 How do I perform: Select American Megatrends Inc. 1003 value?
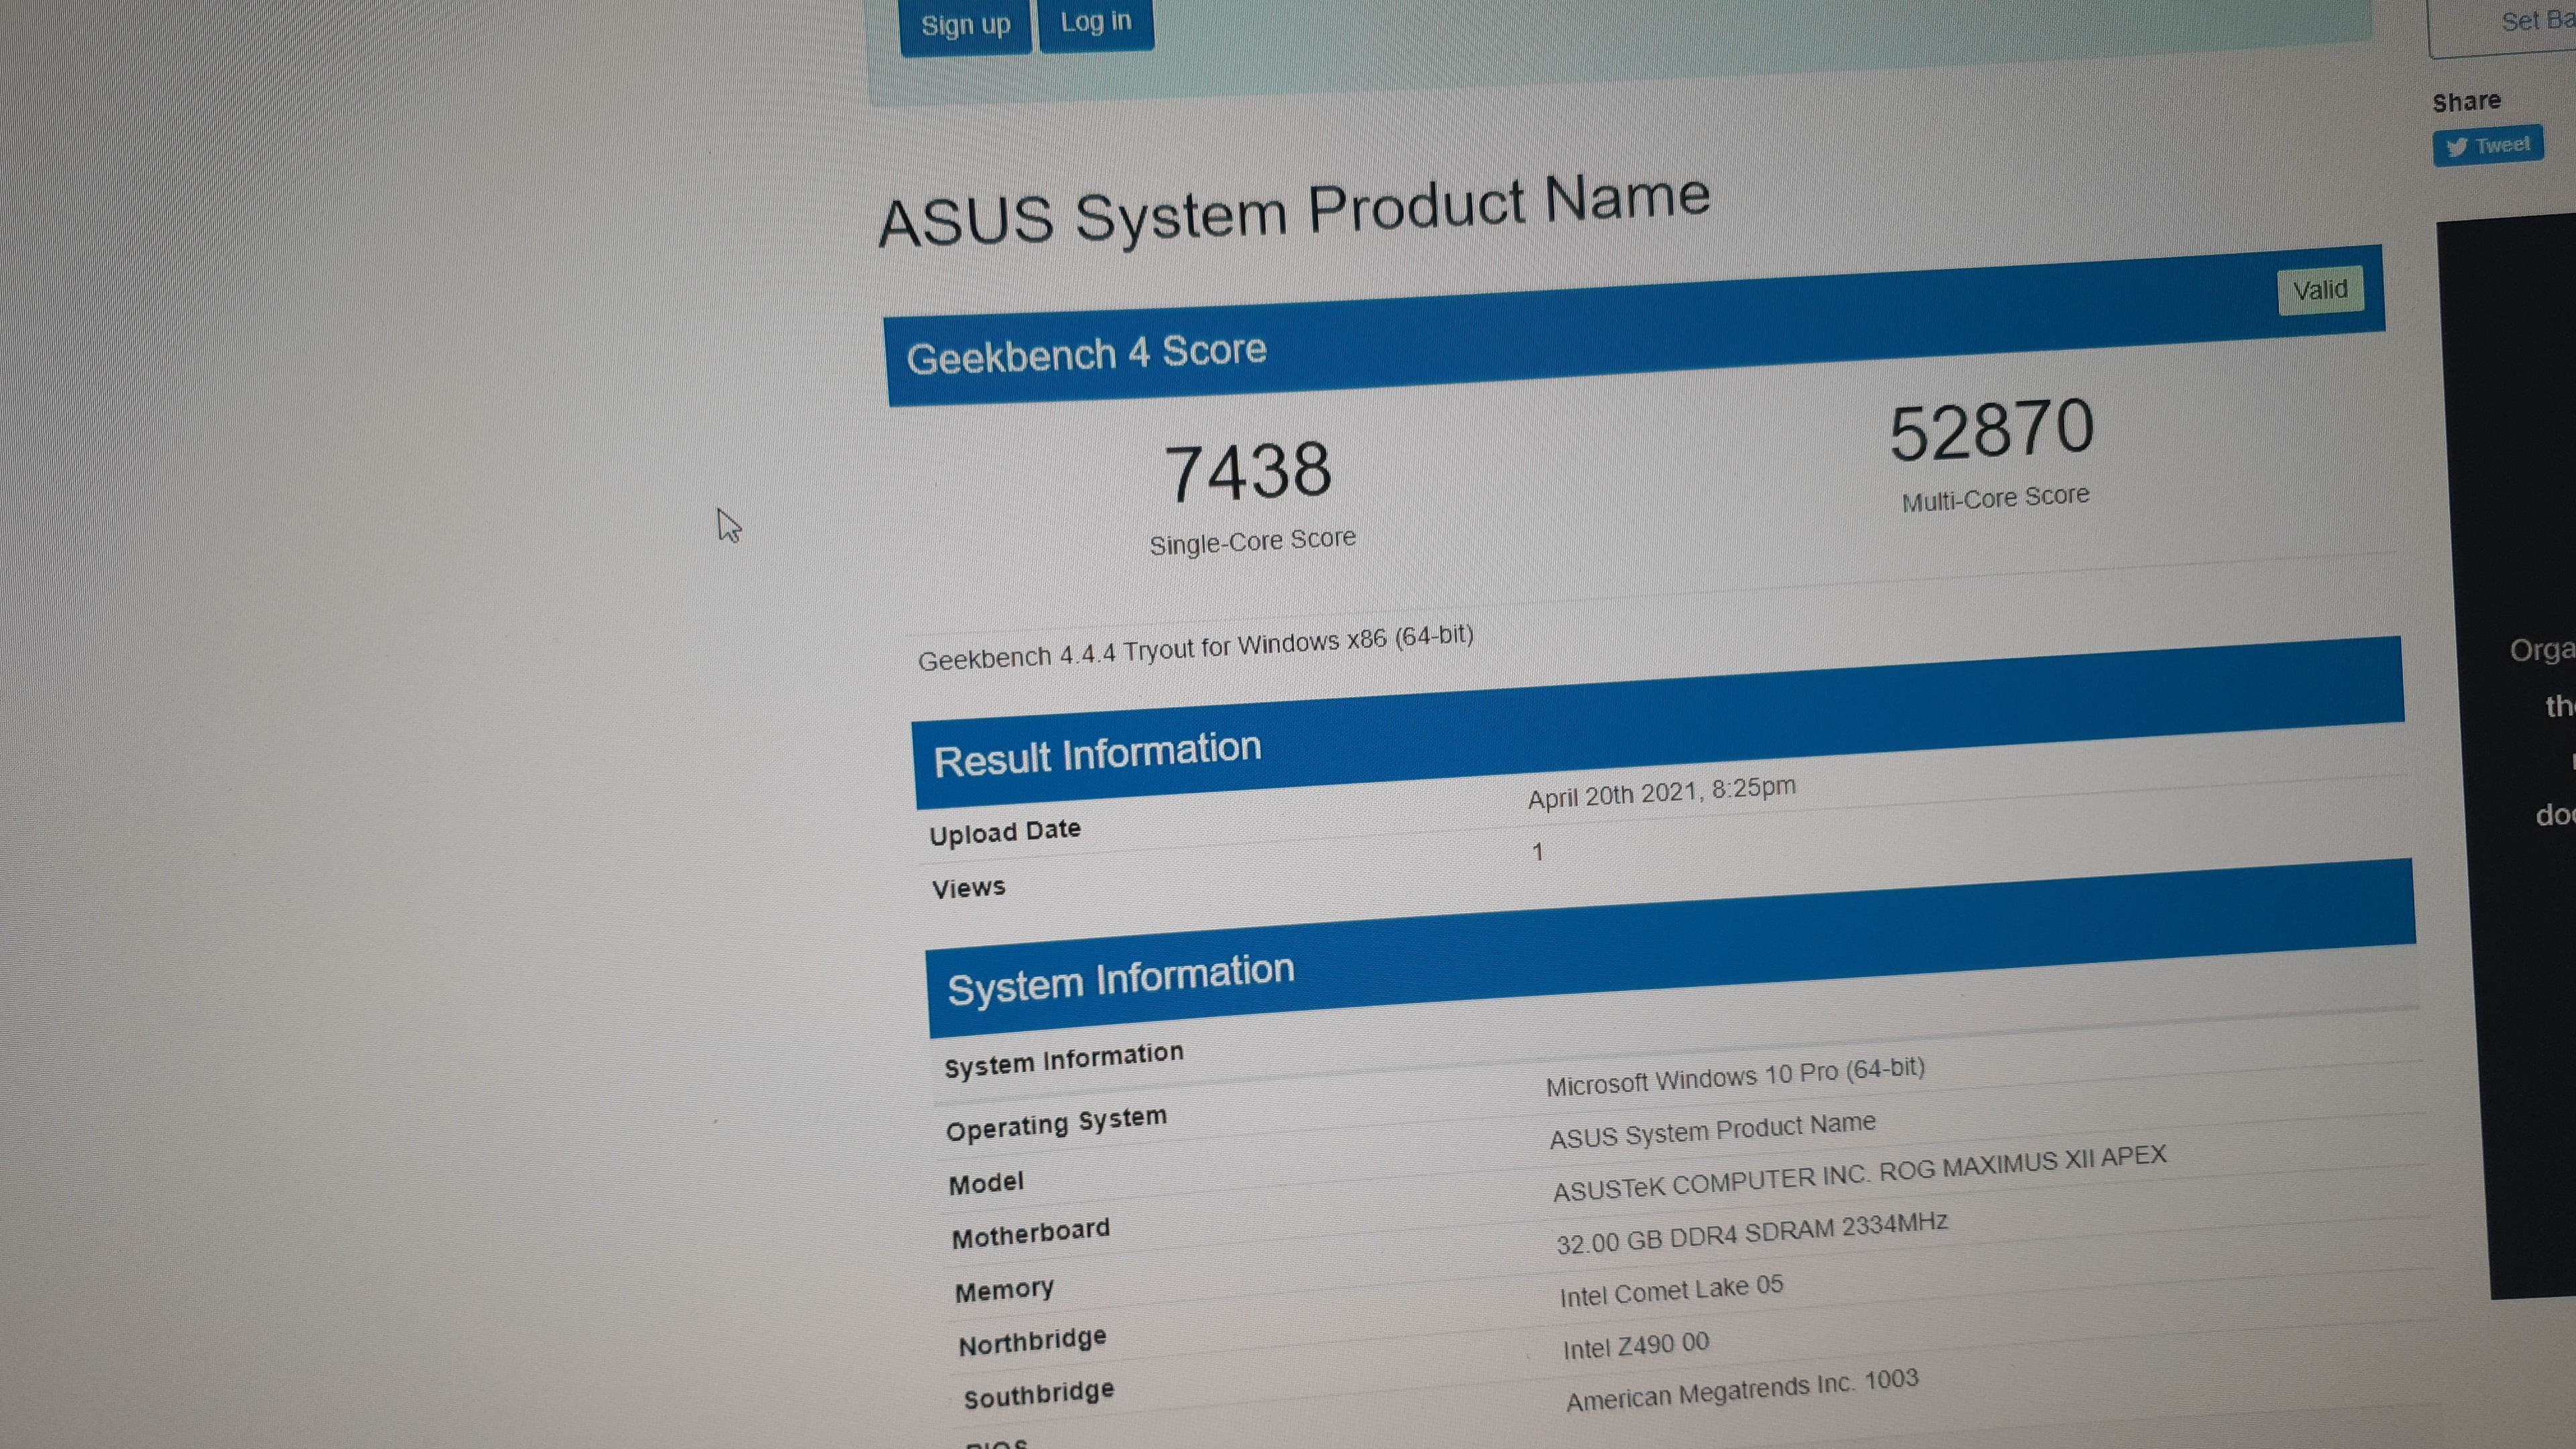pos(1742,1391)
